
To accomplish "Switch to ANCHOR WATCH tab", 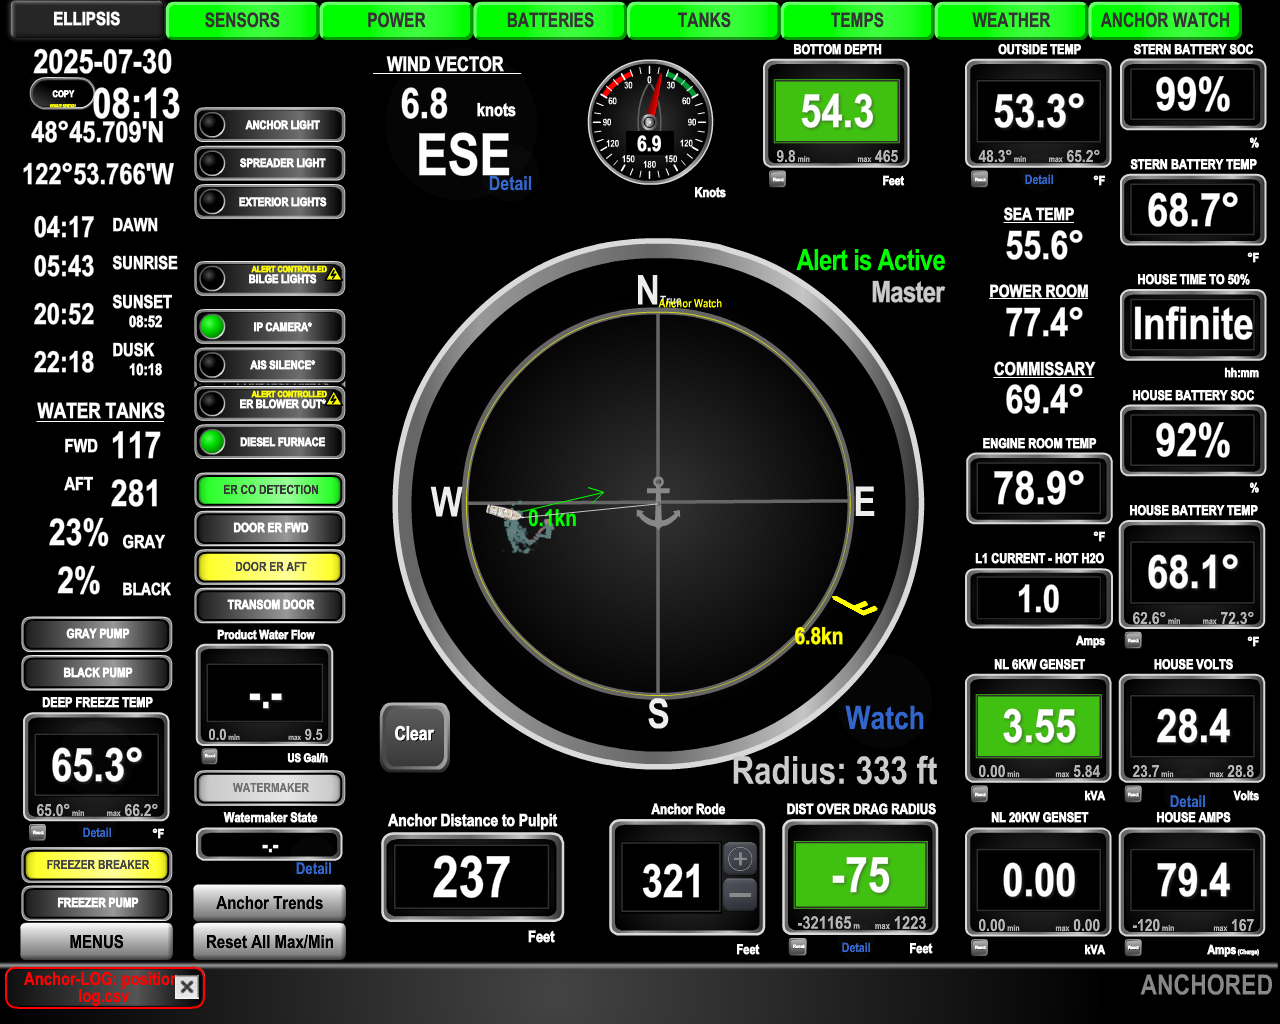I will pos(1165,20).
